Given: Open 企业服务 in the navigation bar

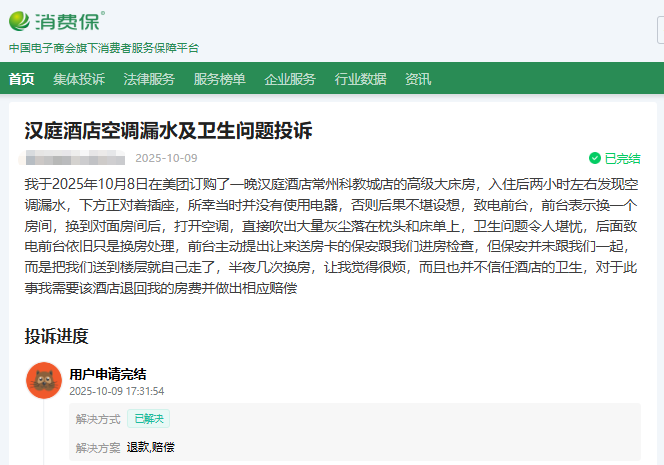Looking at the screenshot, I should (290, 79).
